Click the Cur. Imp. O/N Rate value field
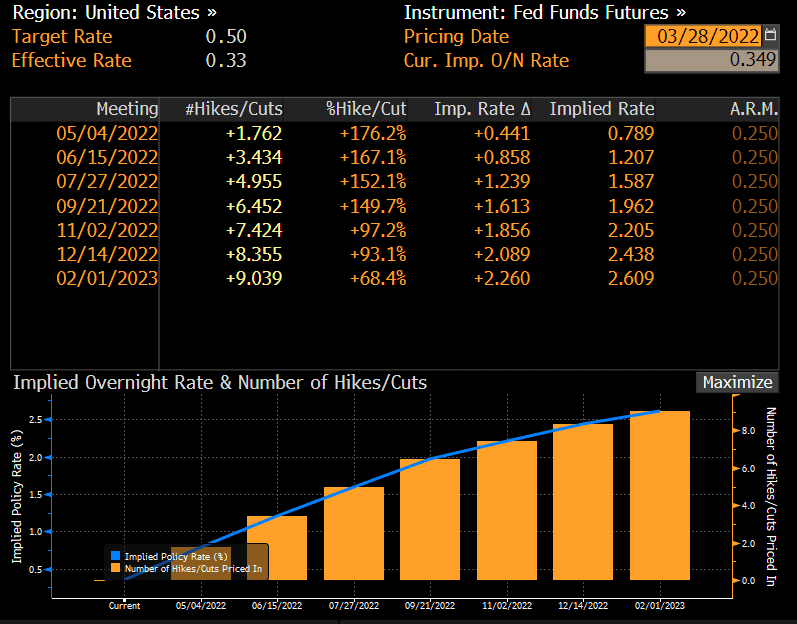 [x=712, y=60]
